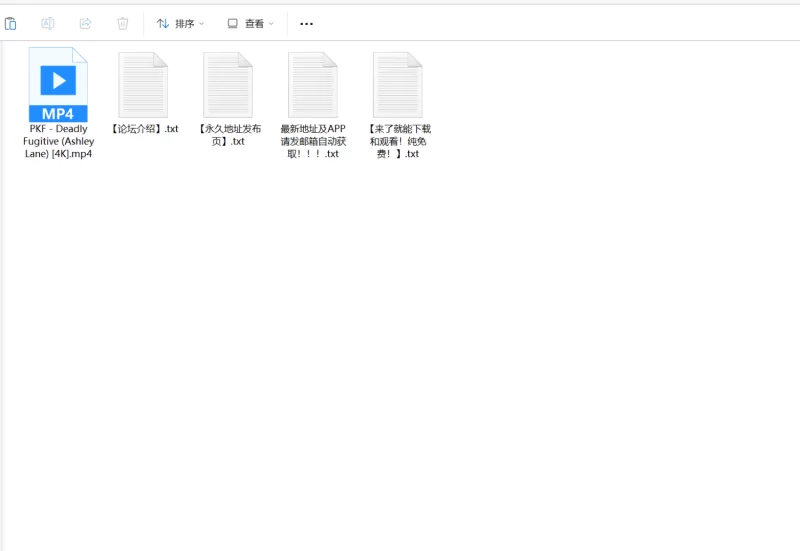
Task: Click the layout icon beside 查看
Action: [x=232, y=23]
